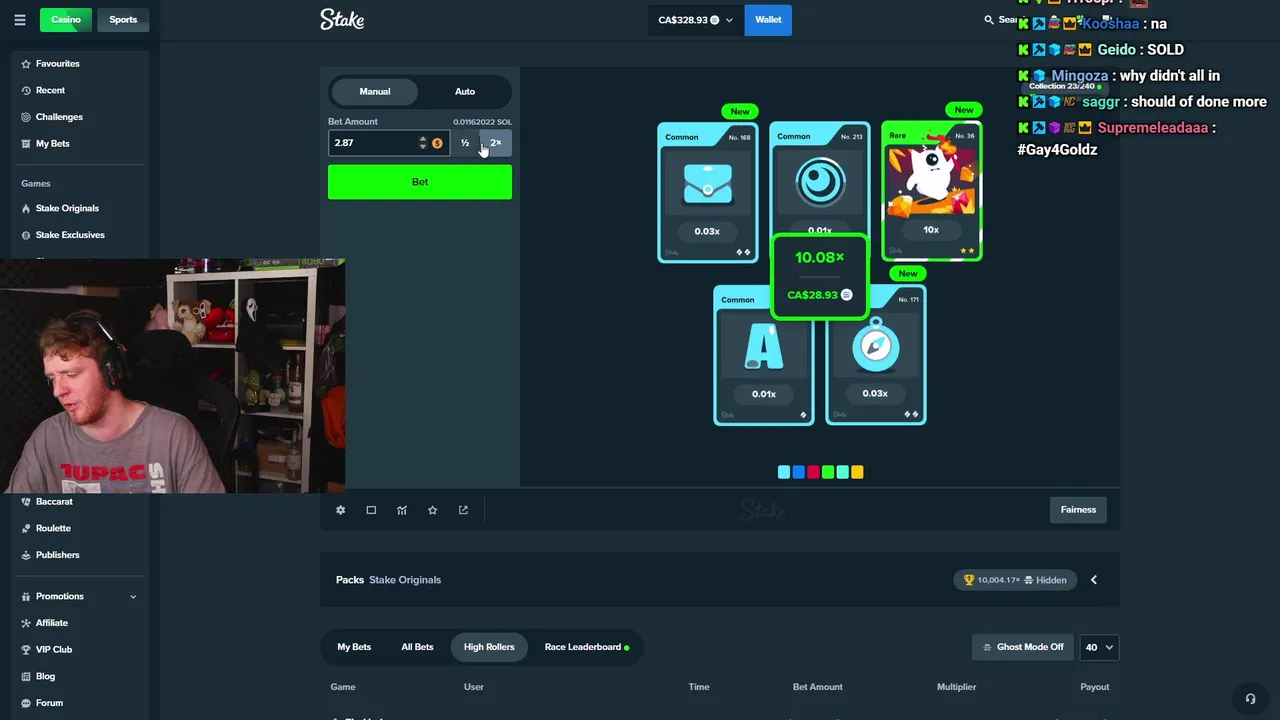The width and height of the screenshot is (1280, 720).
Task: Click the dollar coin currency icon in bet field
Action: click(437, 143)
